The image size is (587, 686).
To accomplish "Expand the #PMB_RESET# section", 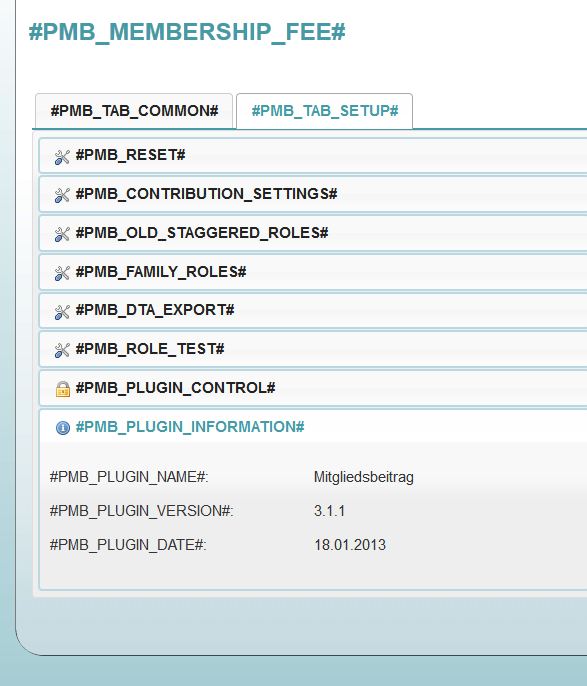I will click(313, 155).
